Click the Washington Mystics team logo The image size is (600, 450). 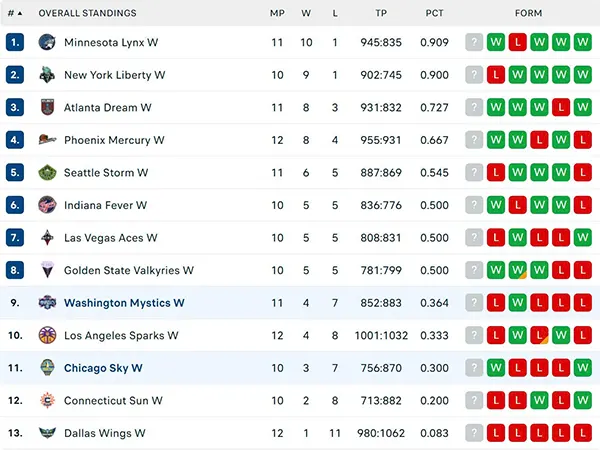point(47,303)
